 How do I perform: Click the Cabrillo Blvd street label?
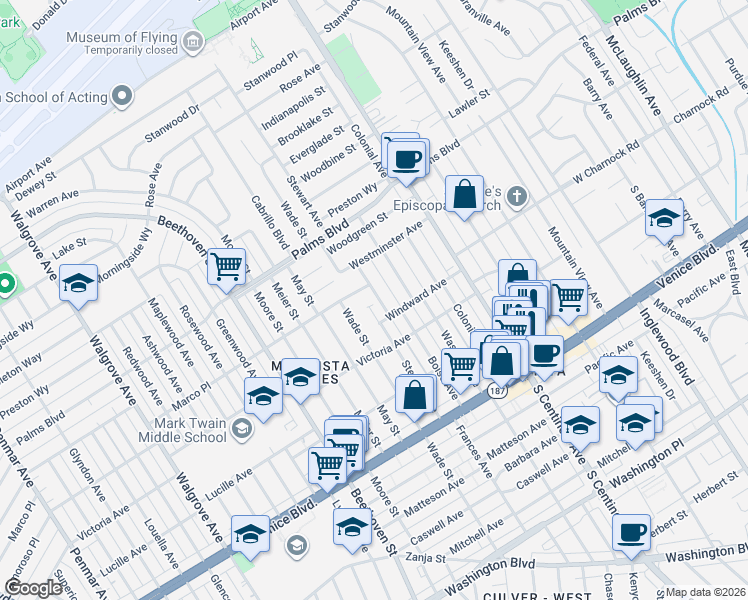270,222
